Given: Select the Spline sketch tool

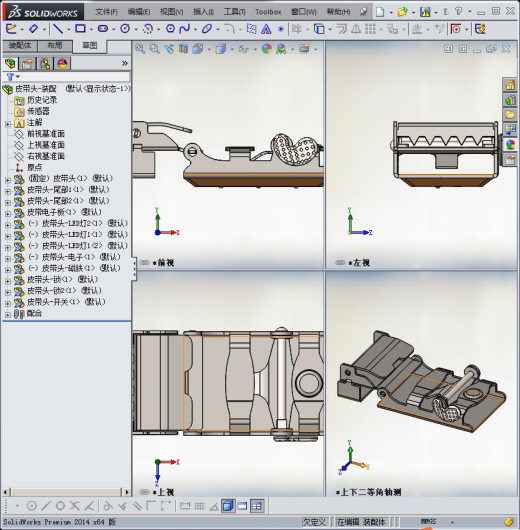Looking at the screenshot, I should [185, 29].
